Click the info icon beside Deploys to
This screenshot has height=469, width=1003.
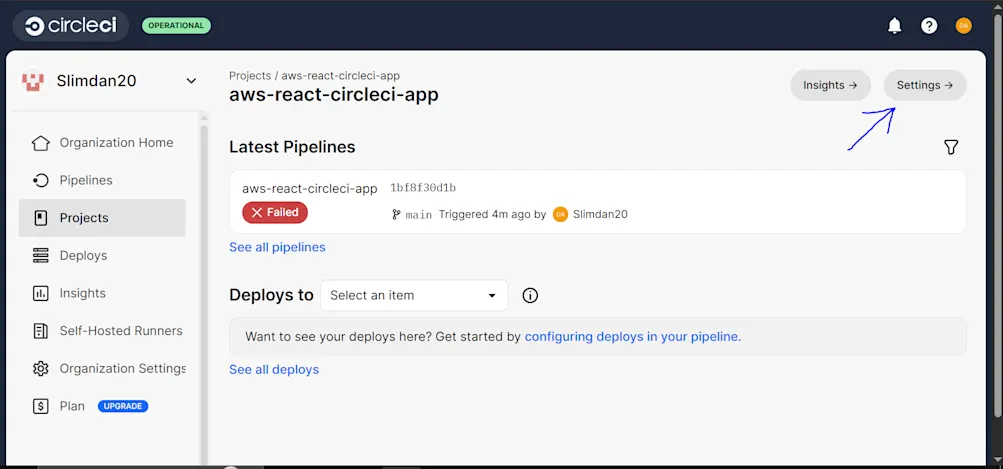point(530,295)
